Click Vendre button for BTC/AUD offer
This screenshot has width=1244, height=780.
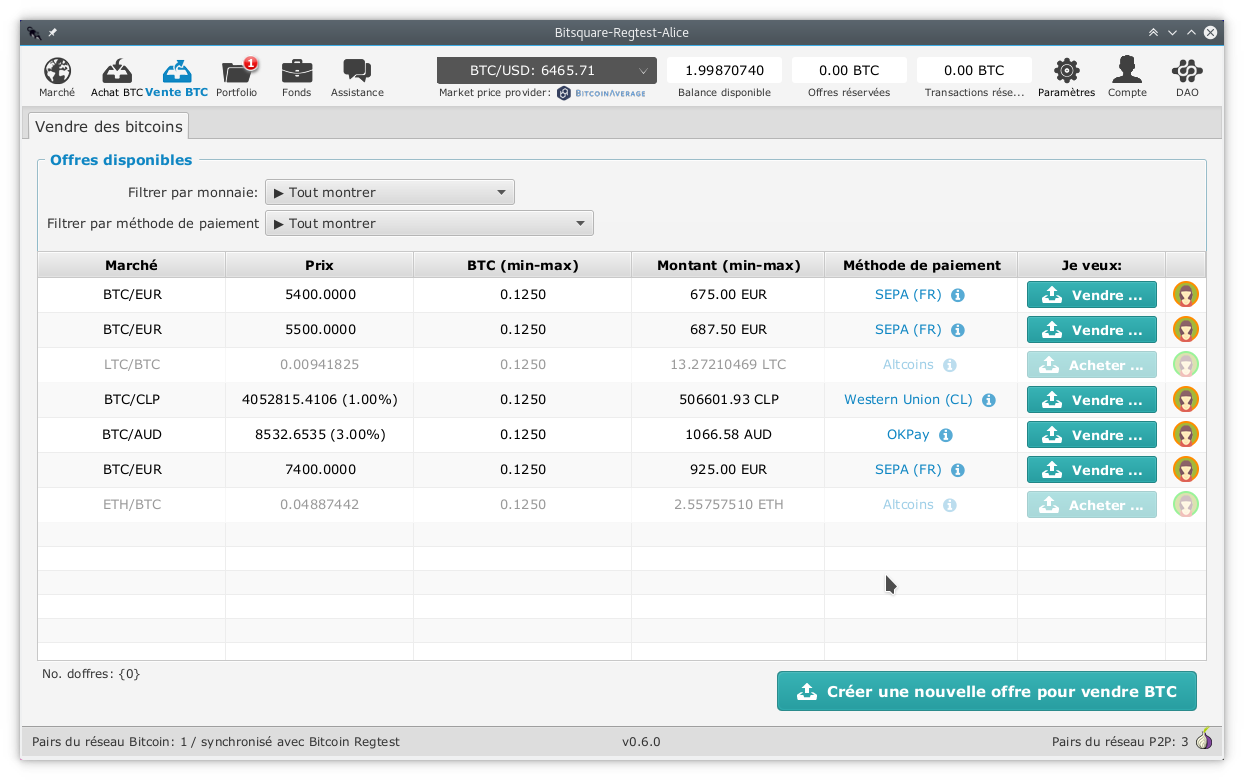(x=1092, y=435)
